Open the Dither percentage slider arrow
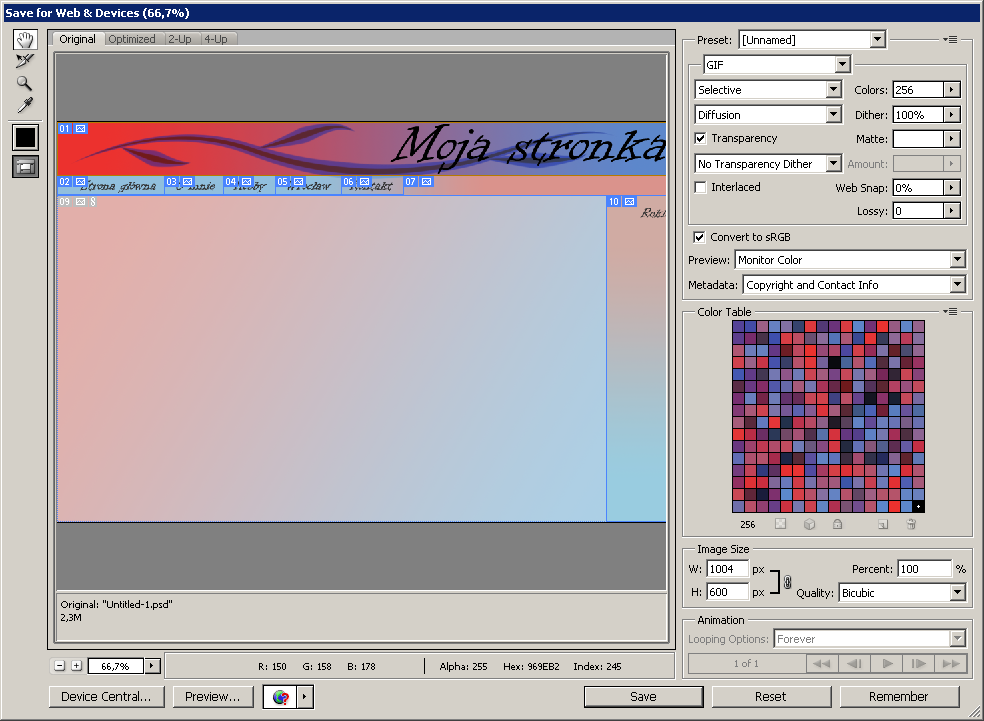The height and width of the screenshot is (721, 984). (x=952, y=115)
